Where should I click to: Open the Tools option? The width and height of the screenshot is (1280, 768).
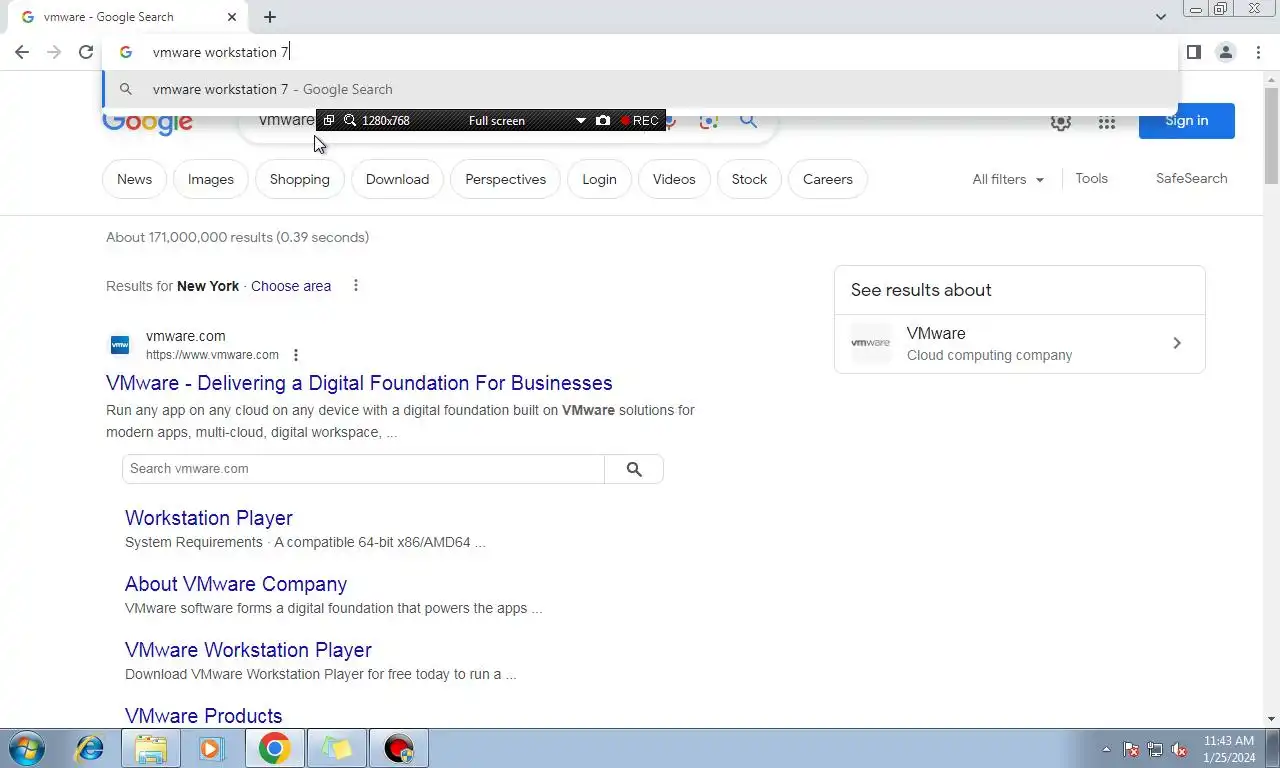[x=1091, y=178]
